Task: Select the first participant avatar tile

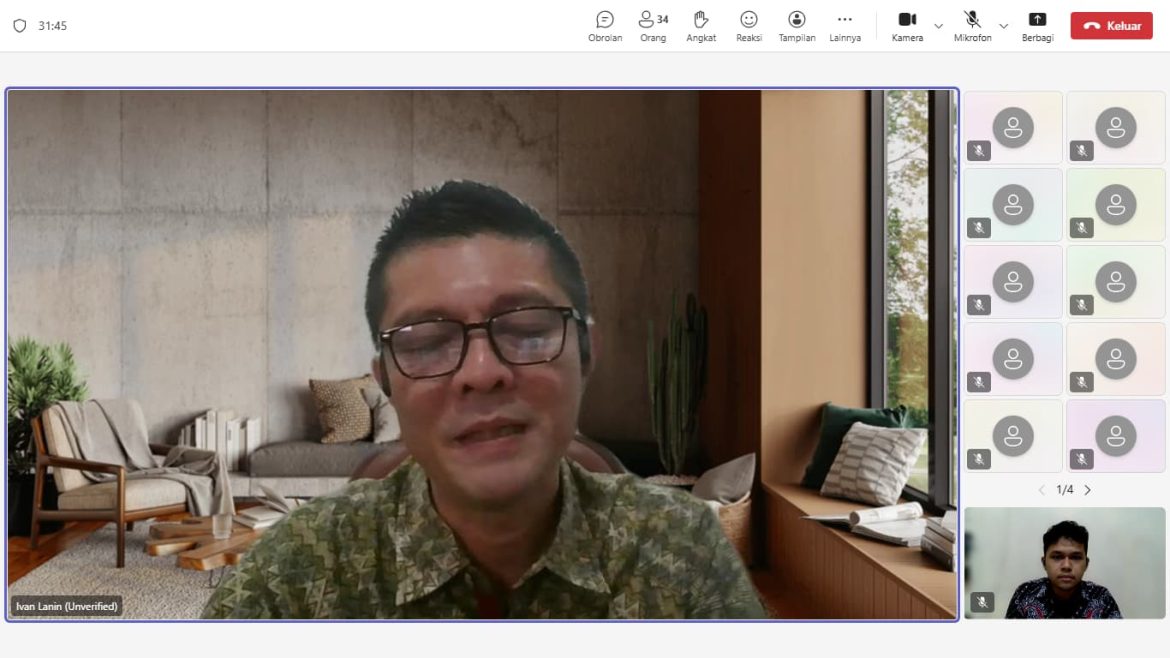Action: pos(1013,127)
